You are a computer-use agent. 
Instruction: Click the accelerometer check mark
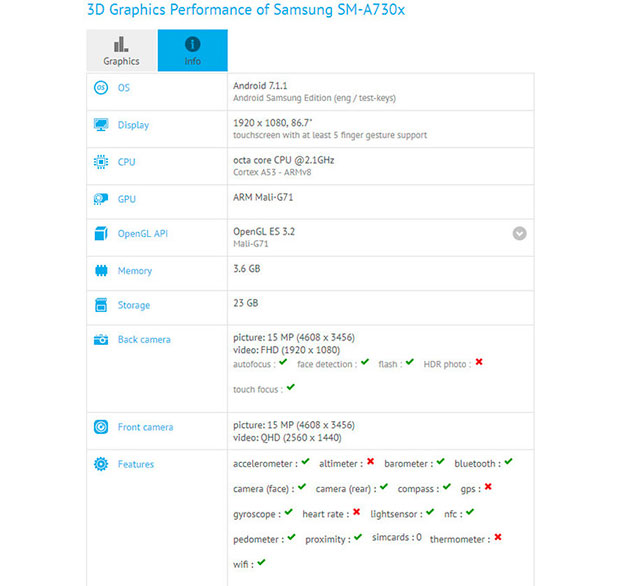tap(305, 461)
